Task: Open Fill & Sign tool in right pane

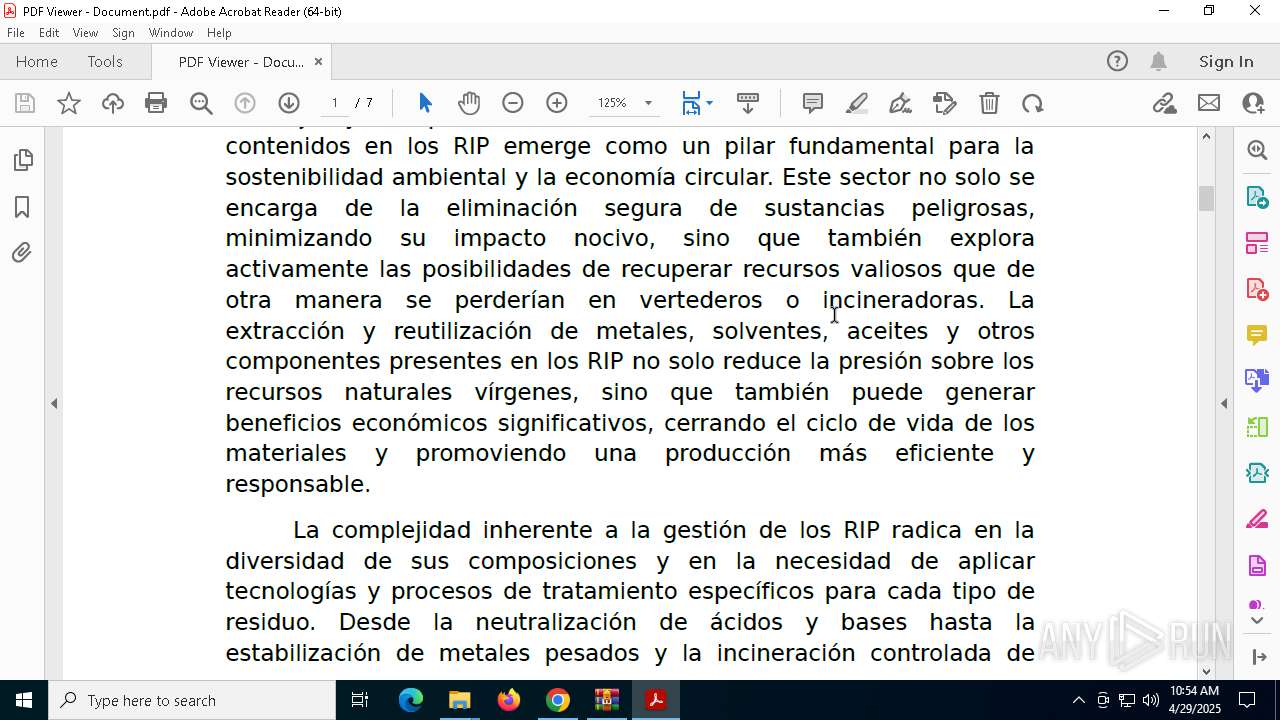Action: [x=1257, y=520]
